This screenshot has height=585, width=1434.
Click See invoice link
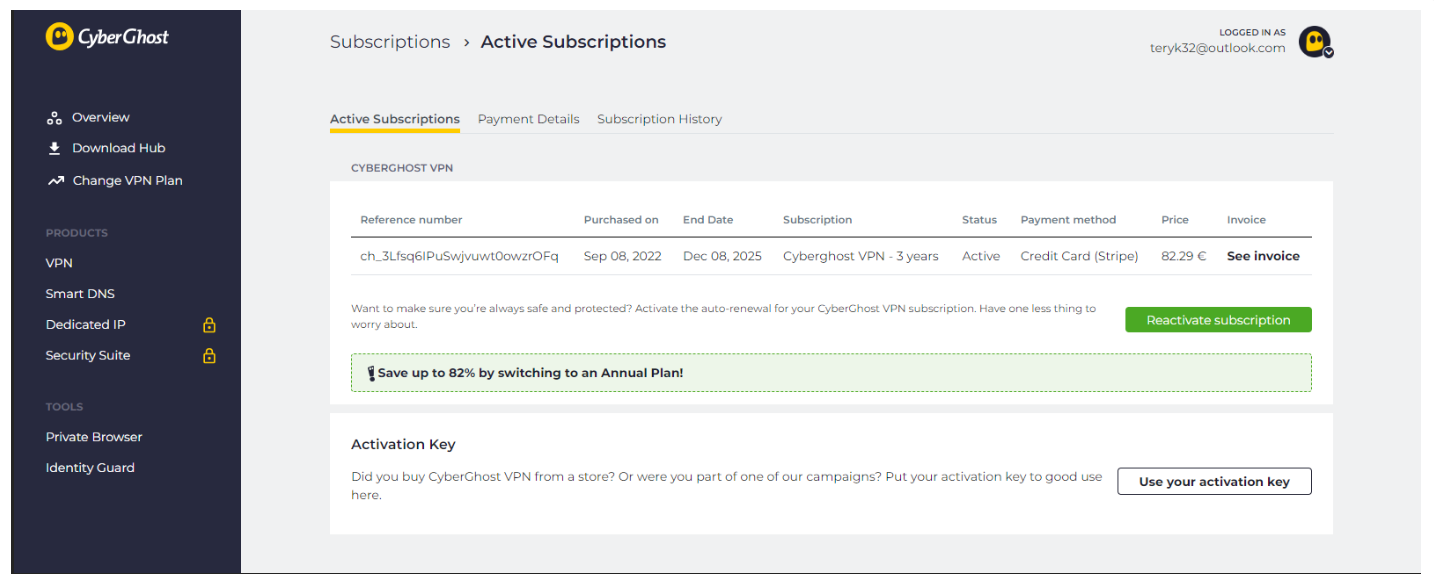pyautogui.click(x=1263, y=256)
